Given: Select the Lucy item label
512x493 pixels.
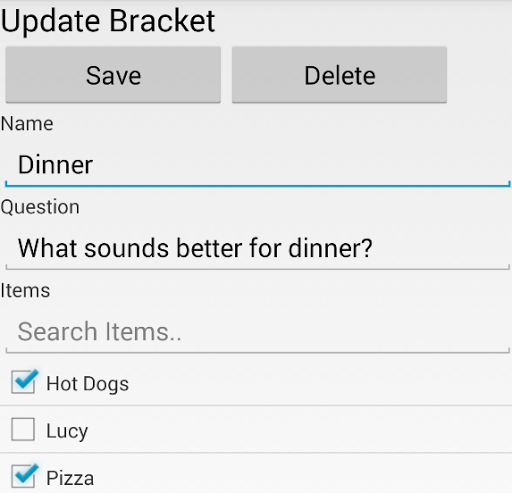Looking at the screenshot, I should 67,431.
